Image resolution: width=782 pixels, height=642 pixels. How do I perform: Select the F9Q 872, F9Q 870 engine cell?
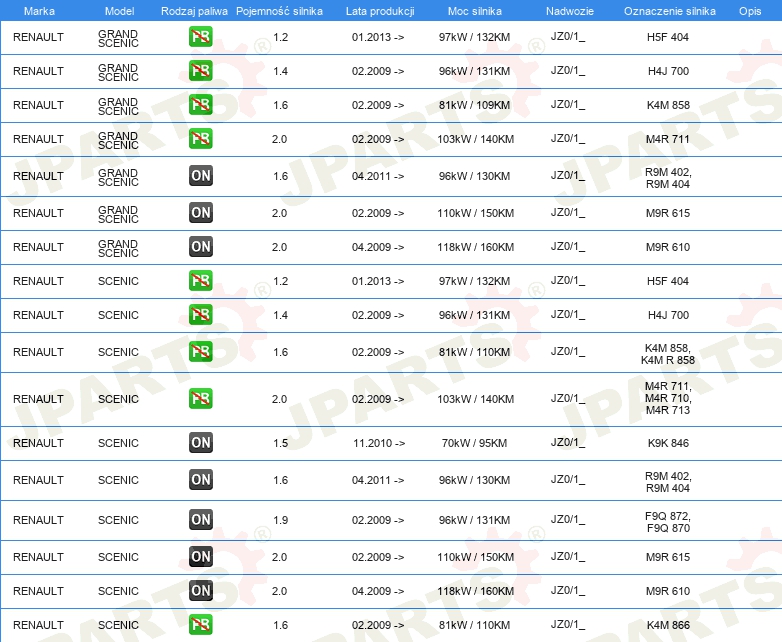668,522
